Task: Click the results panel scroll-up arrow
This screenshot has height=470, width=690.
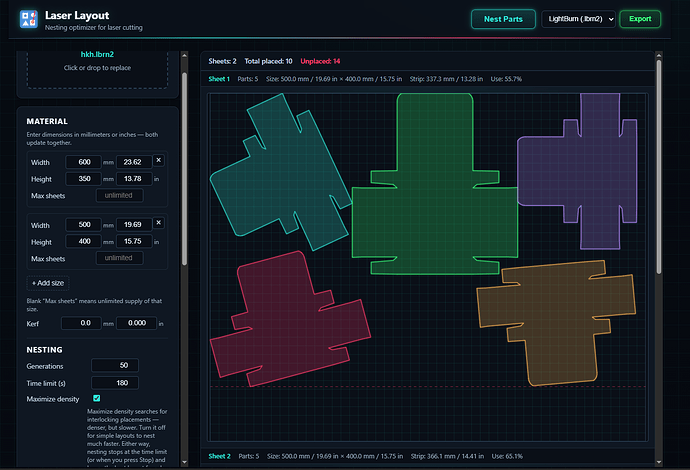Action: [x=659, y=55]
